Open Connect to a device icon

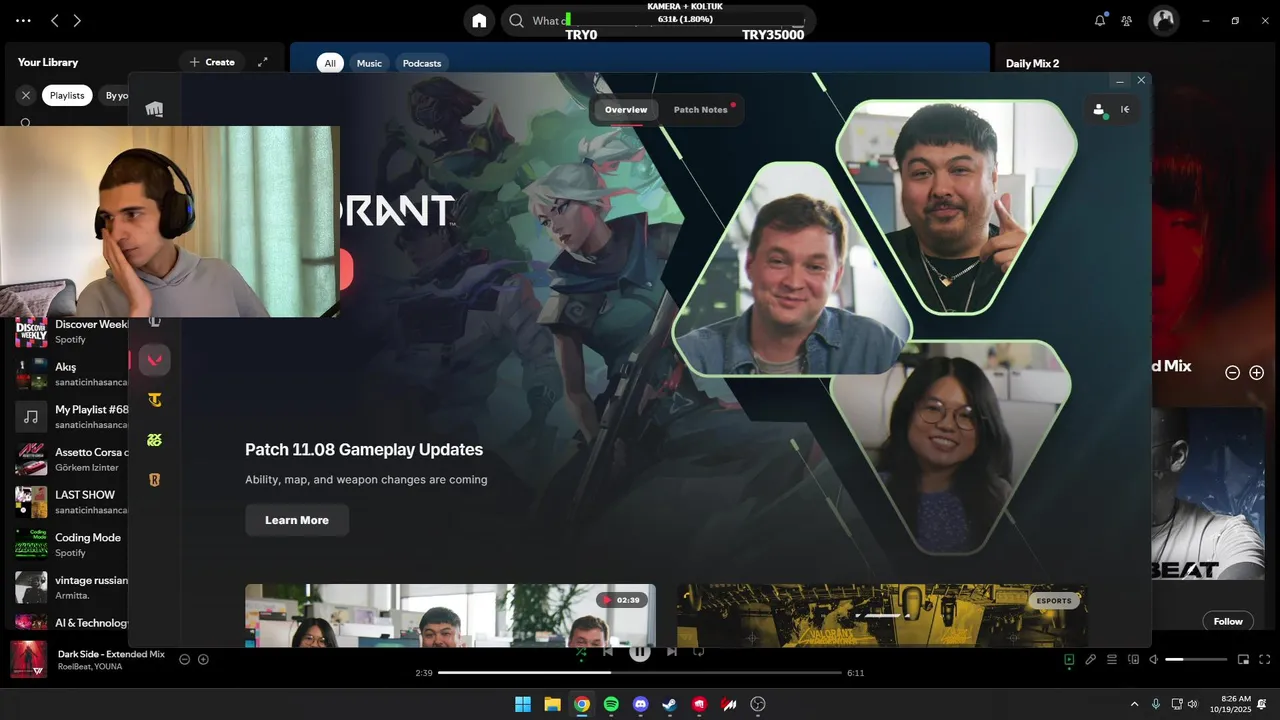pyautogui.click(x=1133, y=660)
